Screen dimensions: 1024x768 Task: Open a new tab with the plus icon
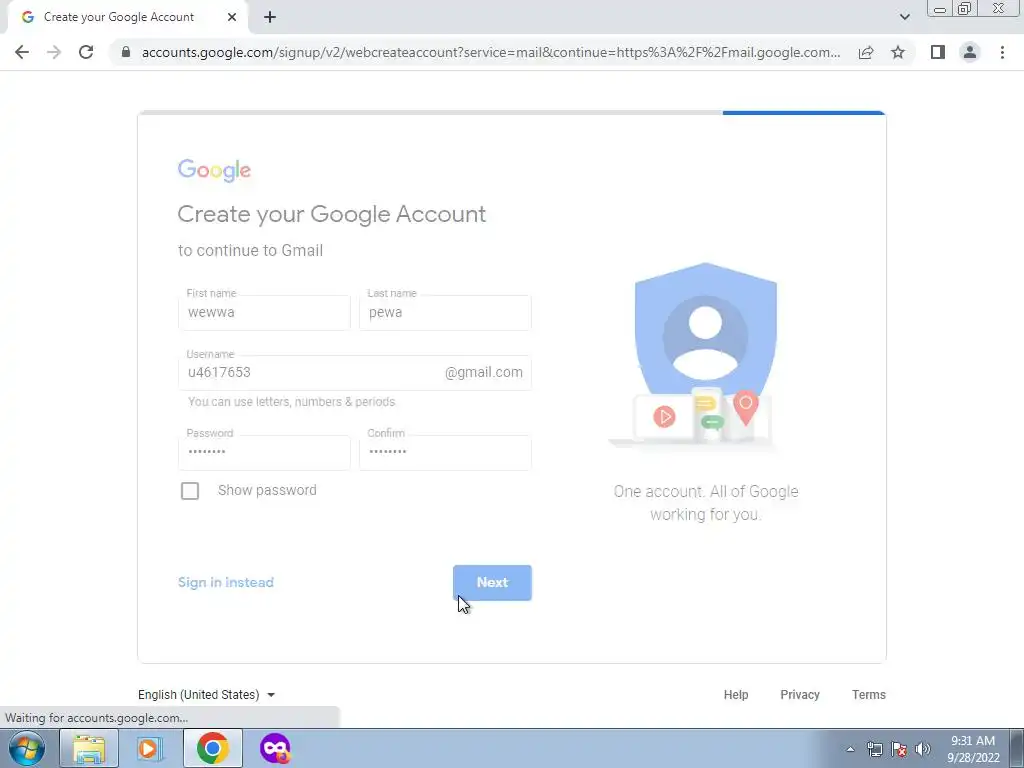[x=270, y=17]
